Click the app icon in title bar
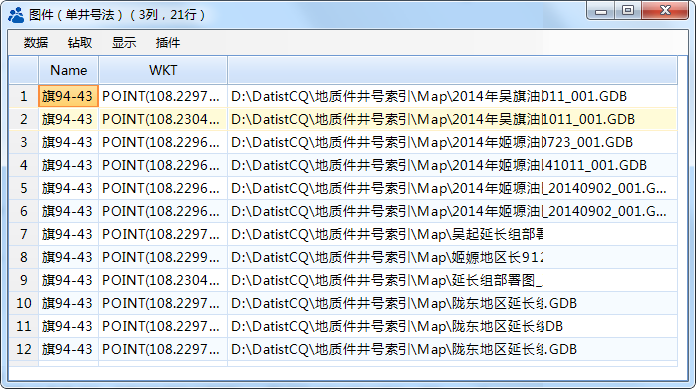 coord(16,15)
